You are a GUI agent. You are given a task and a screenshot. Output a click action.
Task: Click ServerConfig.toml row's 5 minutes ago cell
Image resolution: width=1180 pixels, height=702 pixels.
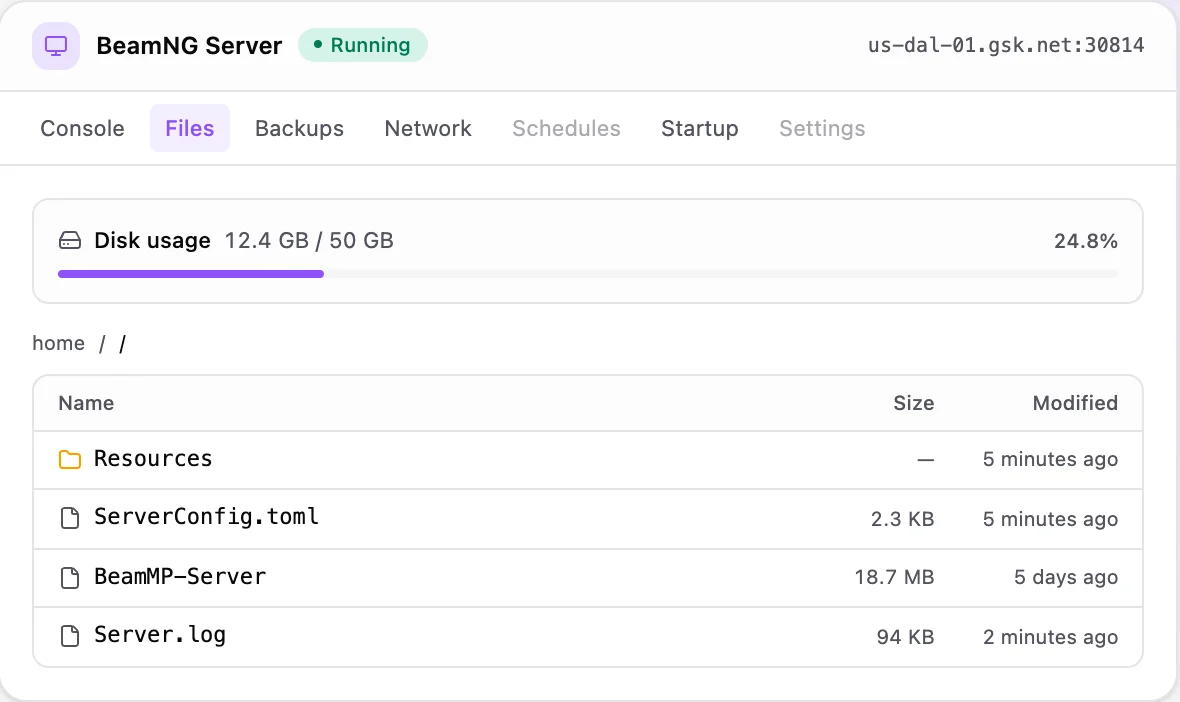click(x=1051, y=519)
